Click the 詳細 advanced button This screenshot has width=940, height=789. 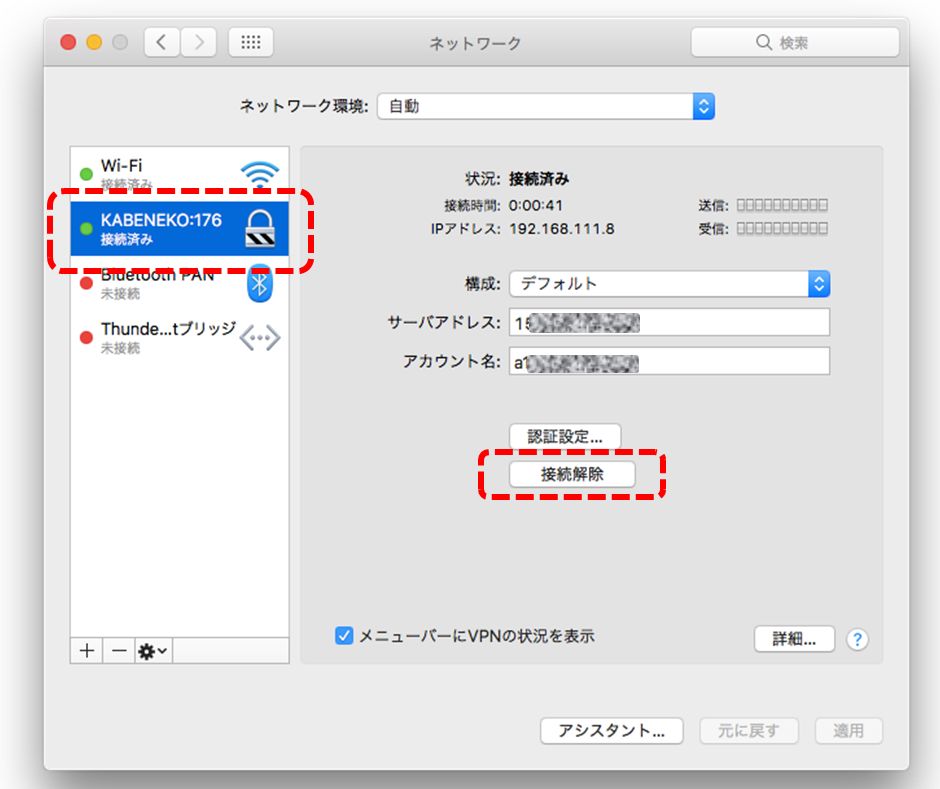click(x=794, y=639)
